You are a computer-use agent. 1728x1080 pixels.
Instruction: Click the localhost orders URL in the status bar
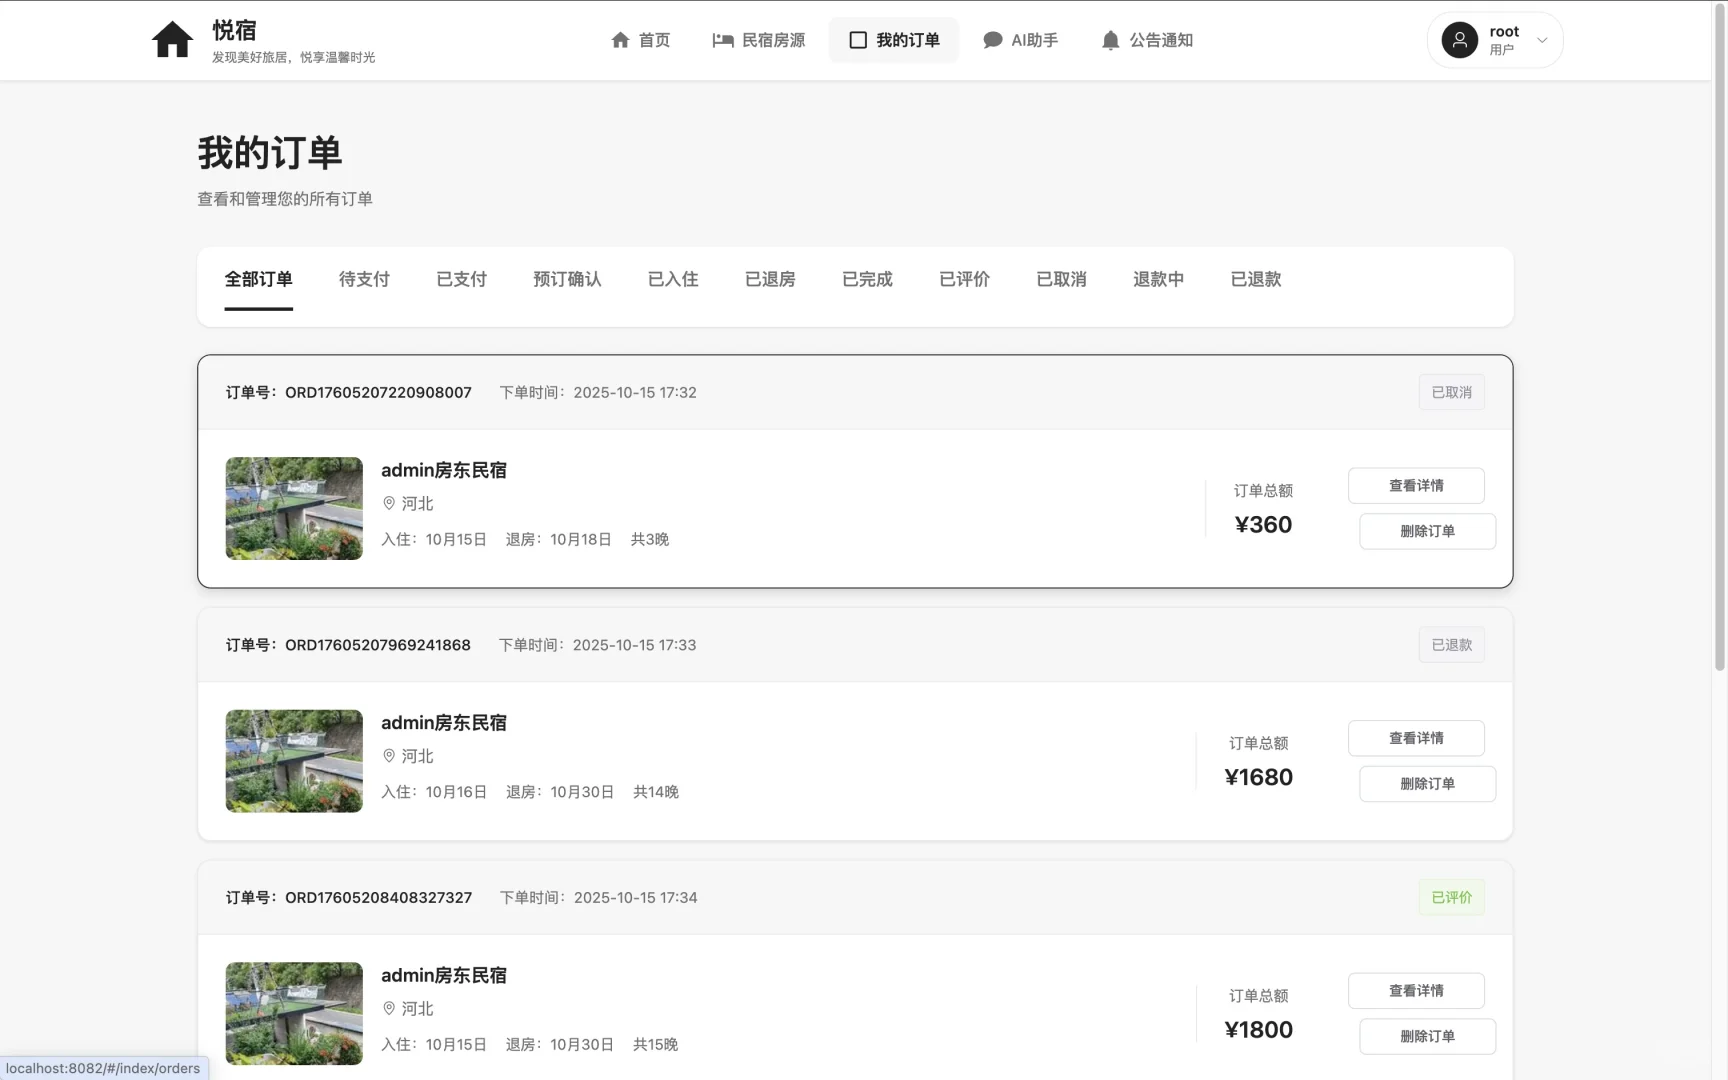point(103,1068)
